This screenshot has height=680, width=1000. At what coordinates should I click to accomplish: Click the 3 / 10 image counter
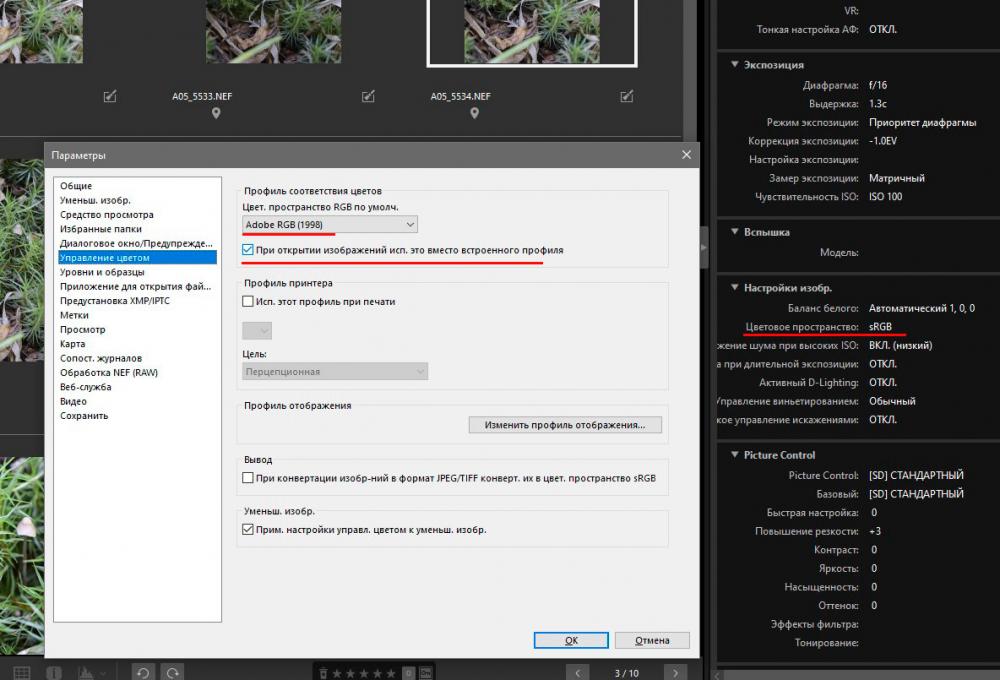tap(626, 673)
